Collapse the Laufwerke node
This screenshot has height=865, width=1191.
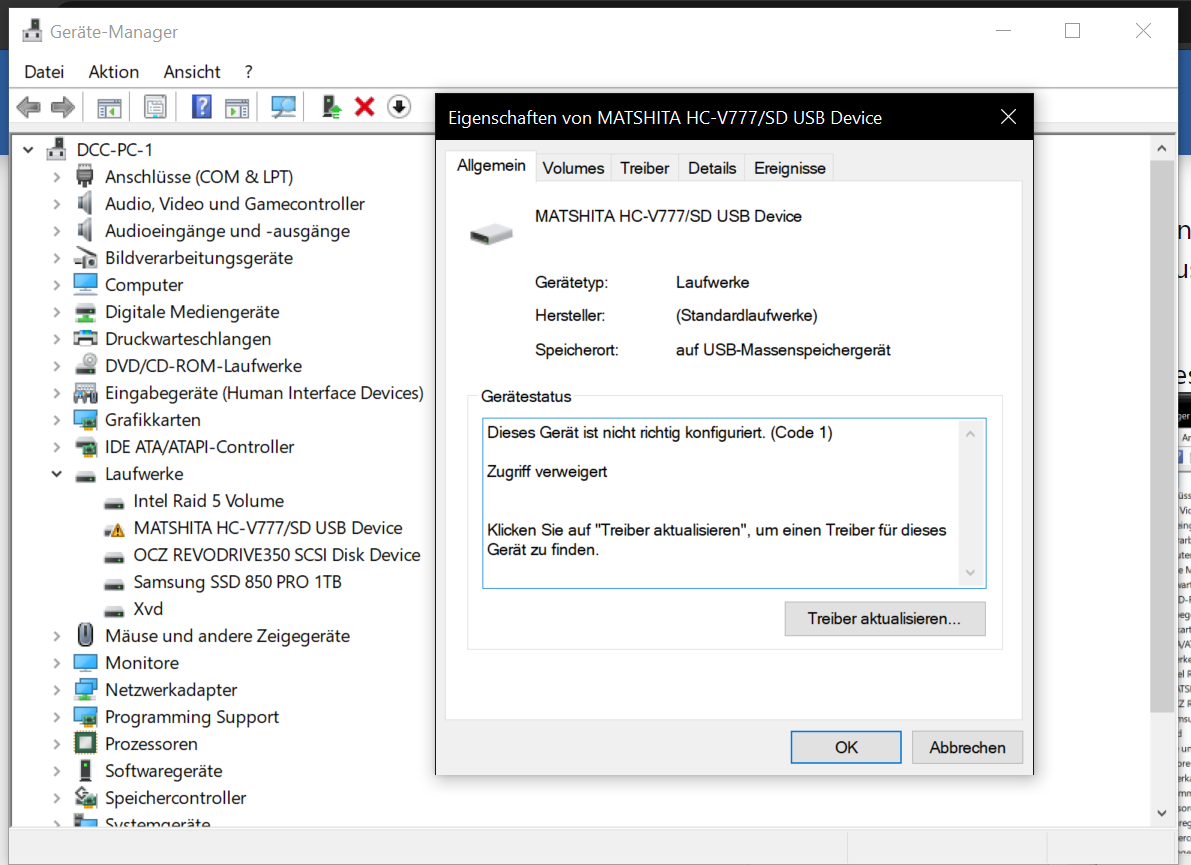pos(56,474)
